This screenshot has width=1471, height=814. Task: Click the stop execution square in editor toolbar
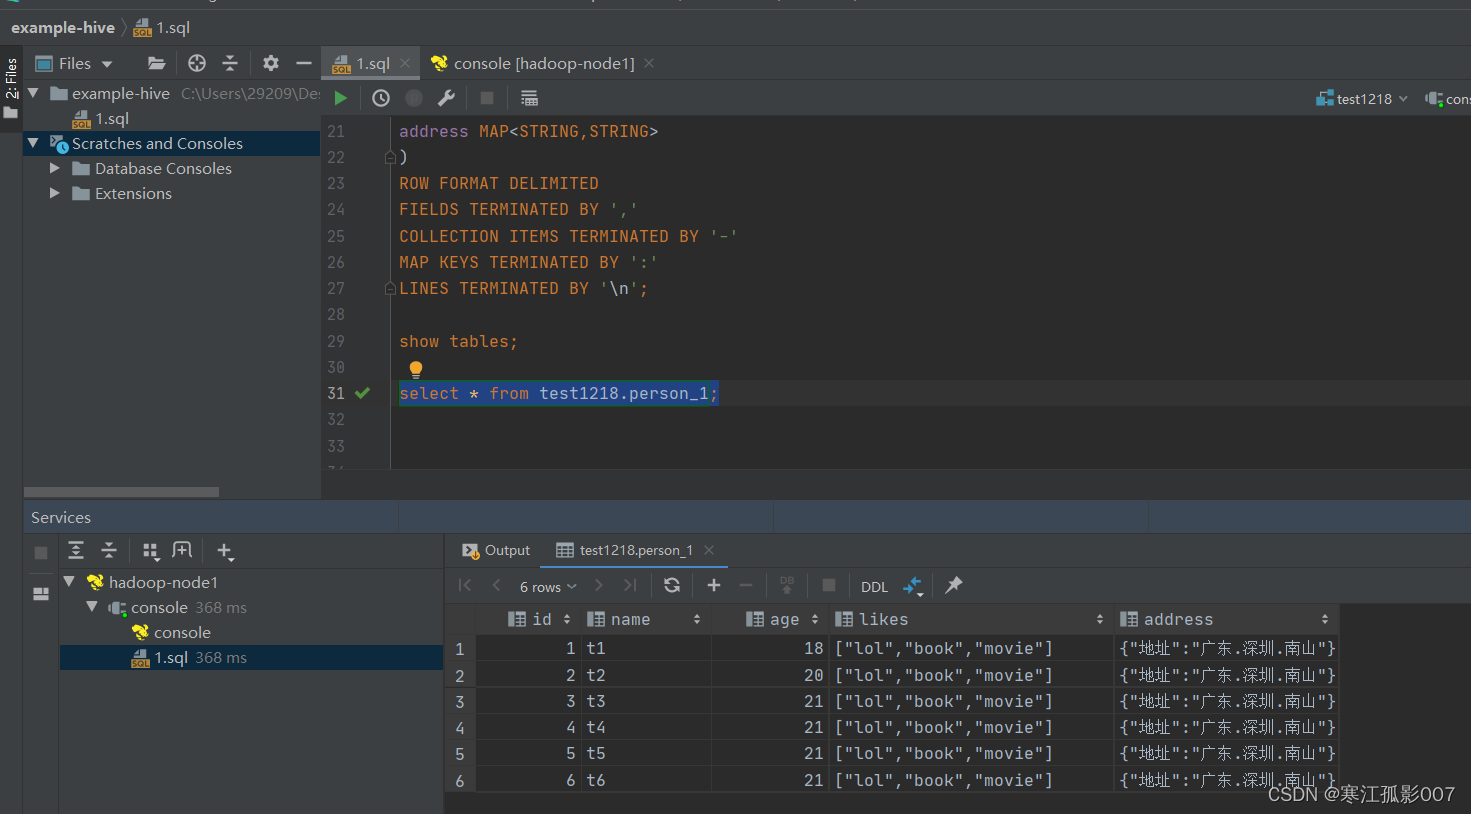click(x=487, y=98)
